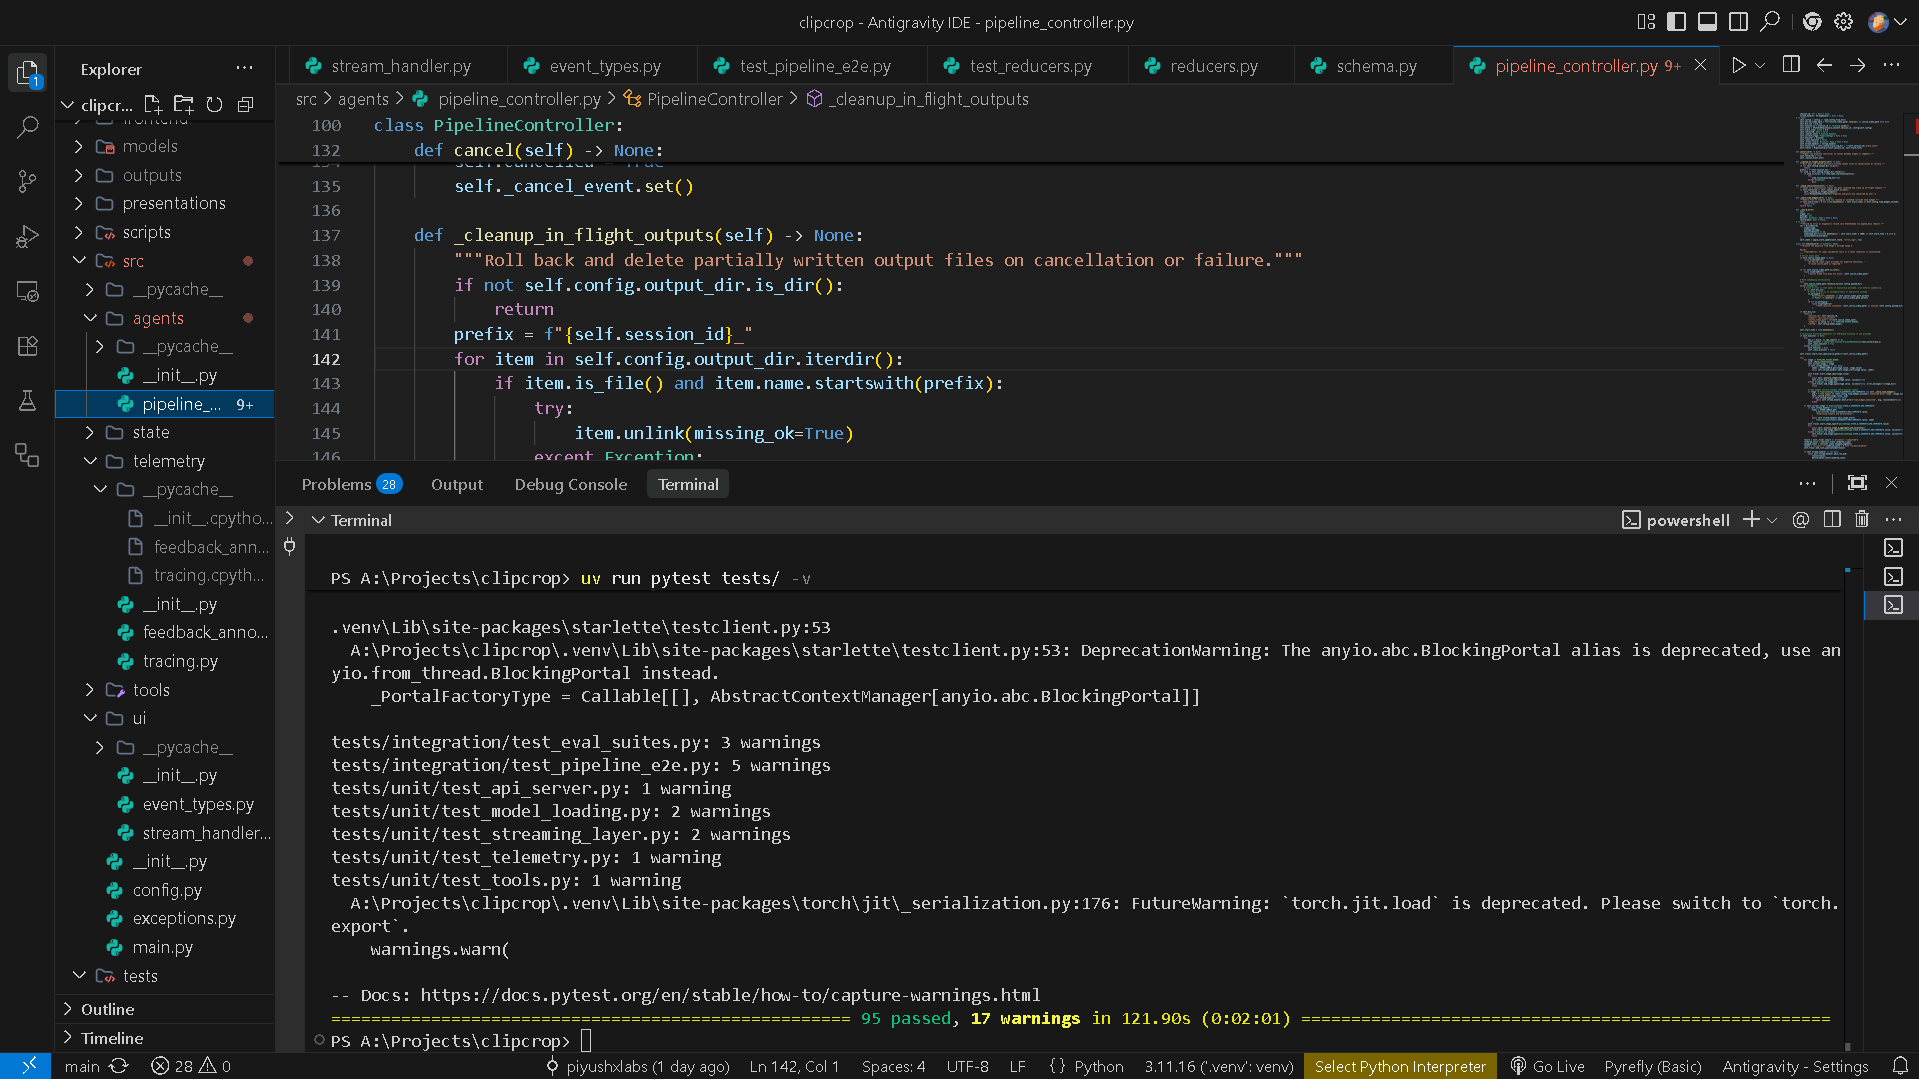Collapse all folders in Explorer
1919x1079 pixels.
click(x=245, y=104)
